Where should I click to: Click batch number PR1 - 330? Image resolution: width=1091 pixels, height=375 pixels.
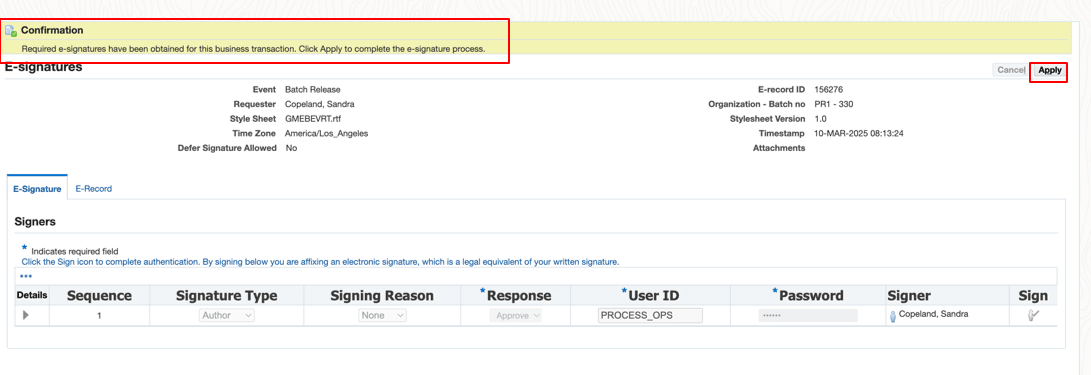(x=834, y=104)
